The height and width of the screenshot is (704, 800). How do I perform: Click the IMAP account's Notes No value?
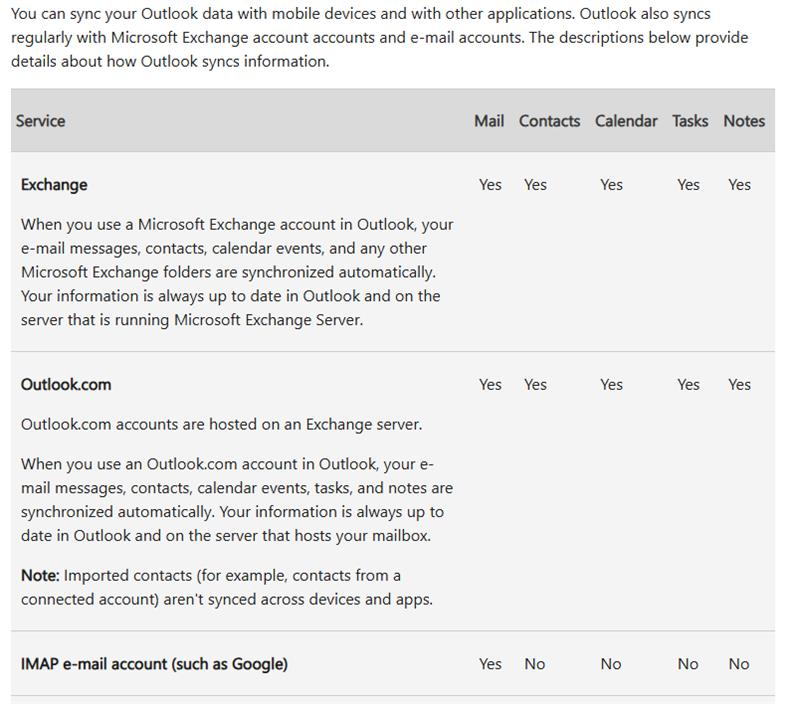739,664
